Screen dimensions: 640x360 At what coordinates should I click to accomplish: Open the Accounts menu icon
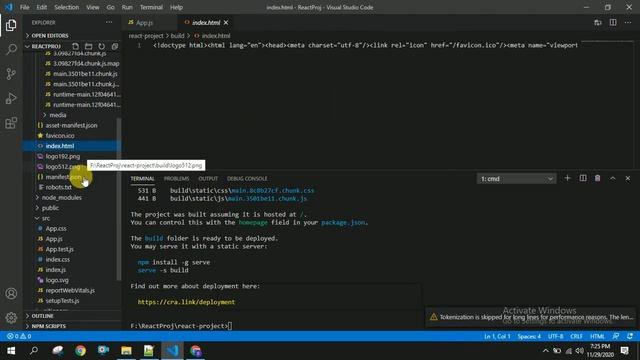click(11, 293)
